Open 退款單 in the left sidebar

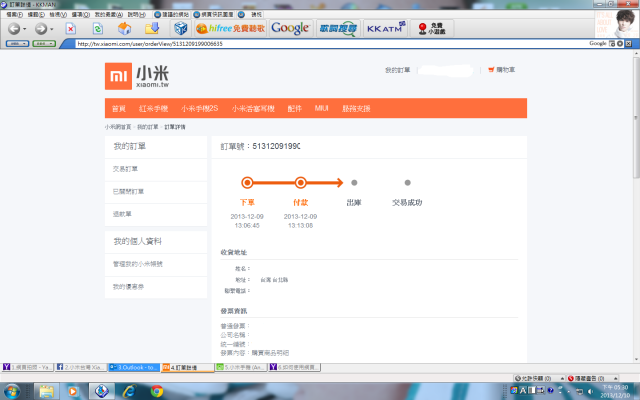(x=122, y=214)
